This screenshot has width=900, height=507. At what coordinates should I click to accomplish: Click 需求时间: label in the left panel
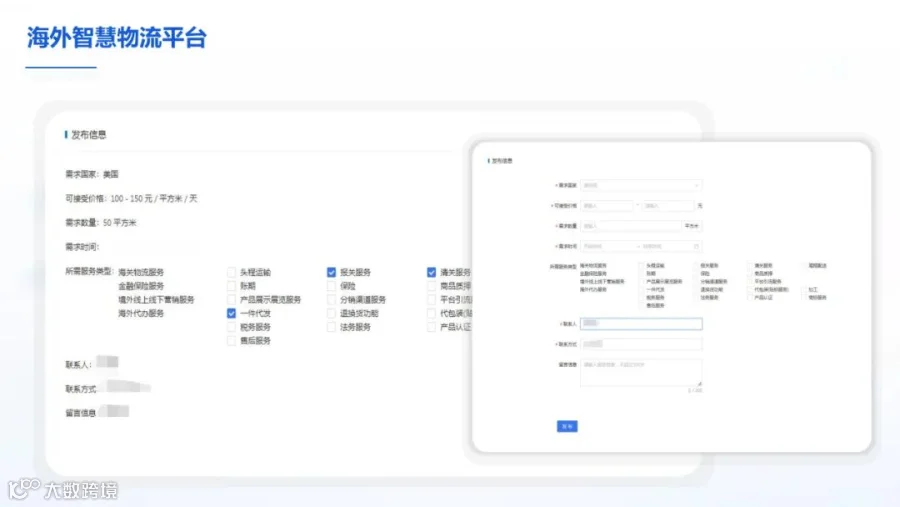82,247
